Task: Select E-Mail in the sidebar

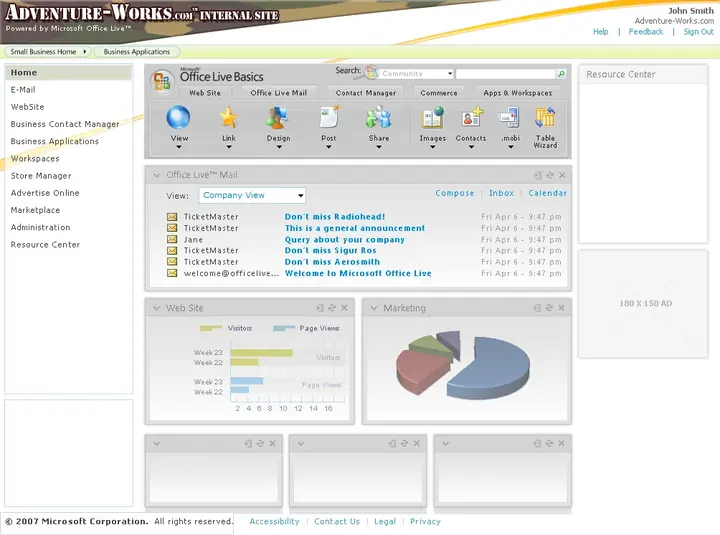Action: [x=23, y=90]
